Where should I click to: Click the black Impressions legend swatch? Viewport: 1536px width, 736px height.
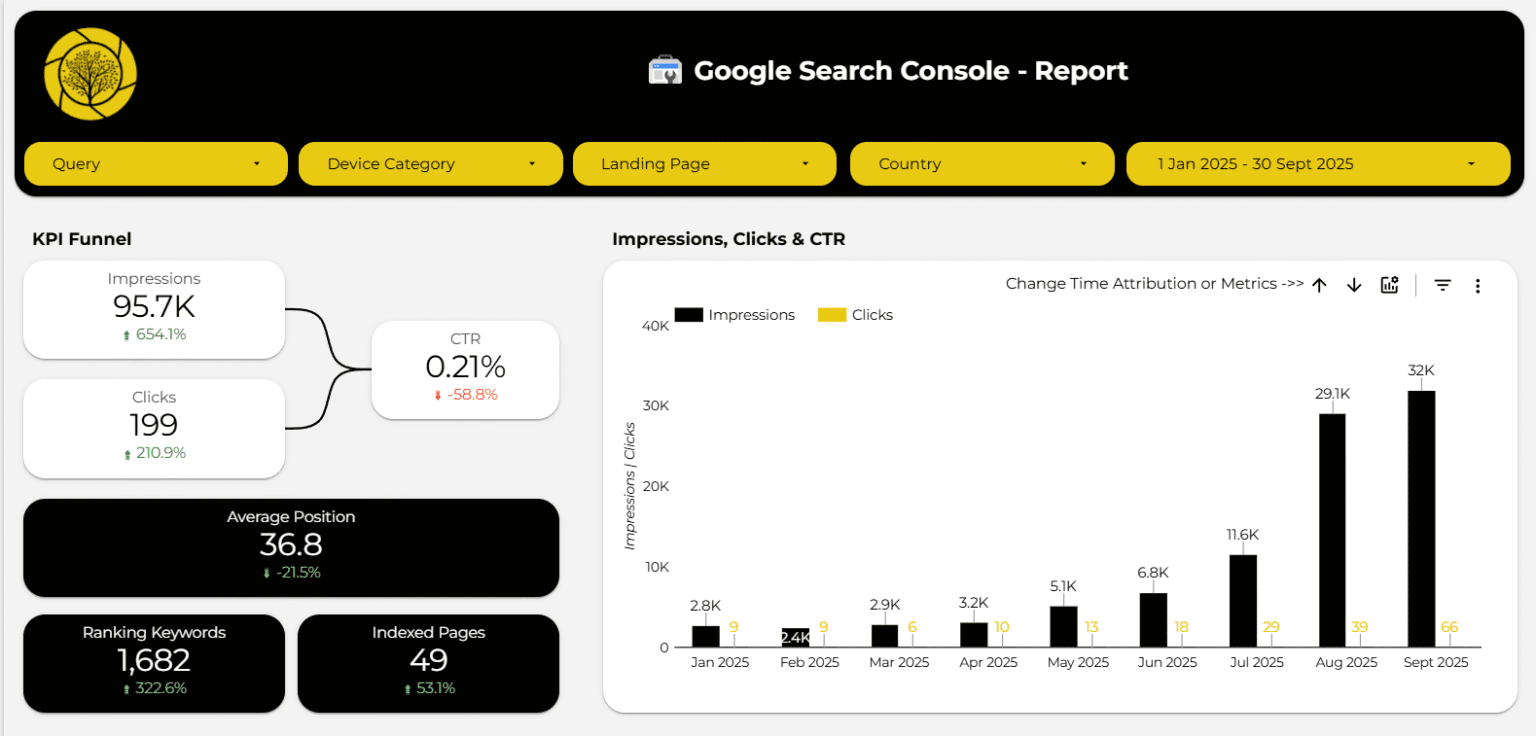click(x=689, y=315)
